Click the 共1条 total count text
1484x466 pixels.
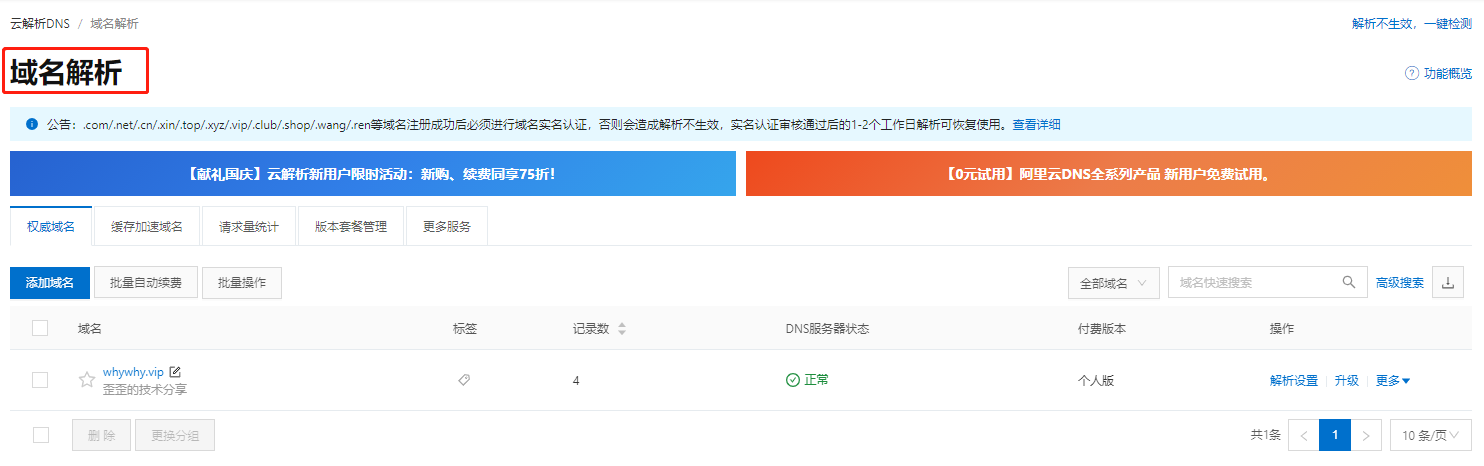click(1266, 435)
